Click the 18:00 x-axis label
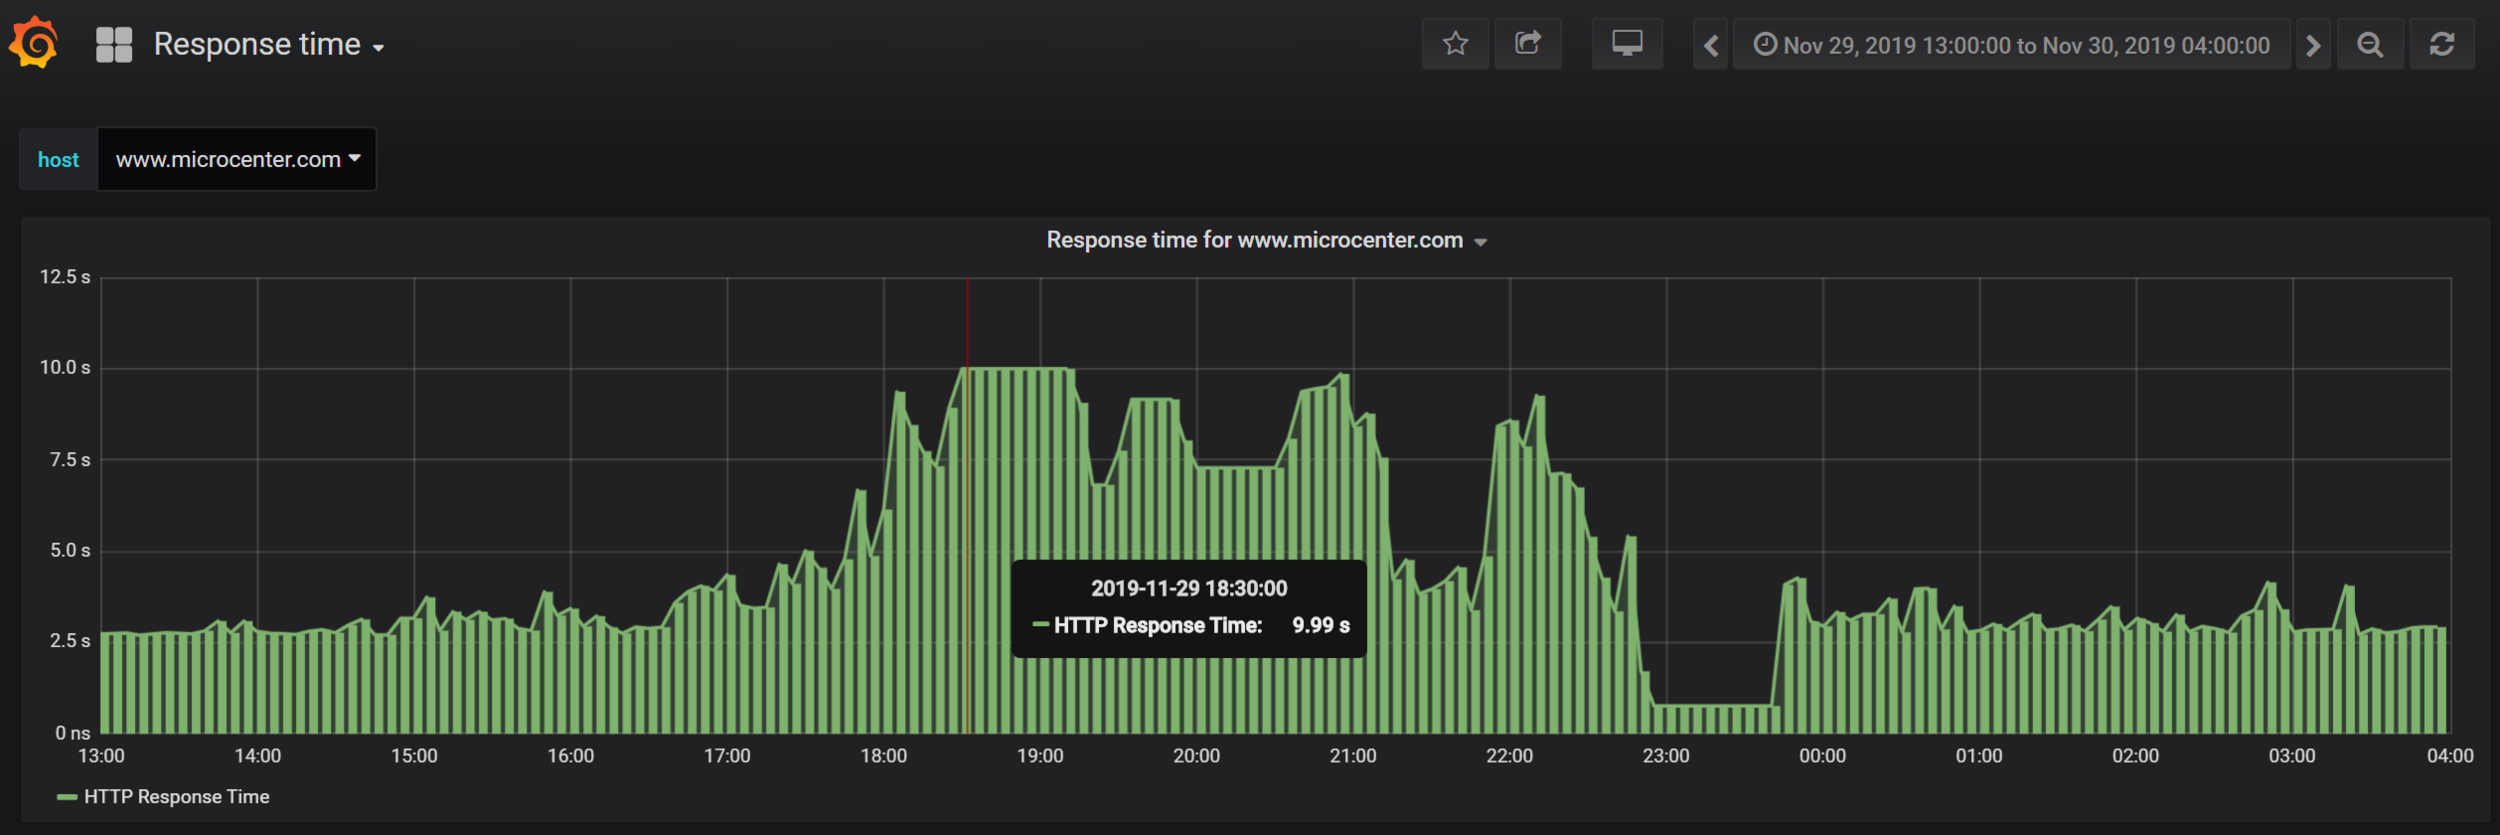 coord(884,756)
